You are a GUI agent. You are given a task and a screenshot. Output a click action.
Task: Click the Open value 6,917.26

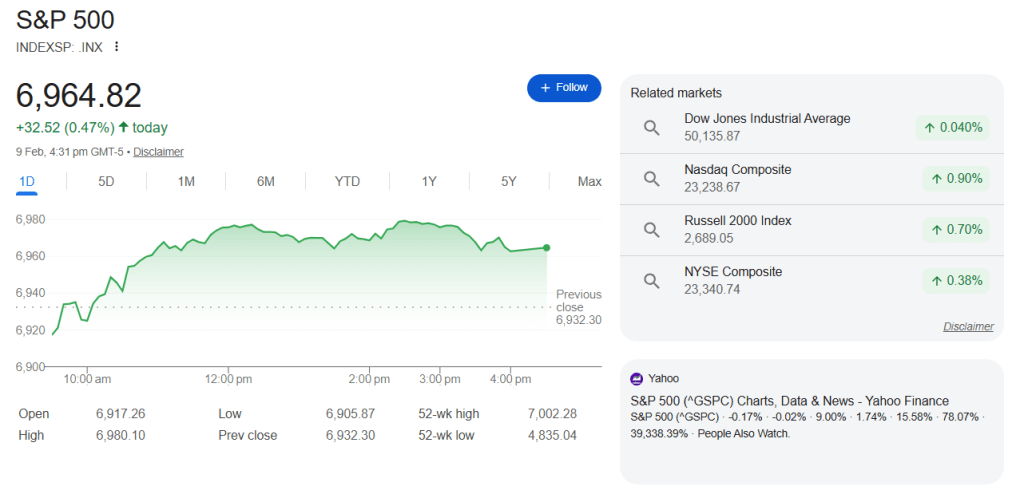click(121, 414)
